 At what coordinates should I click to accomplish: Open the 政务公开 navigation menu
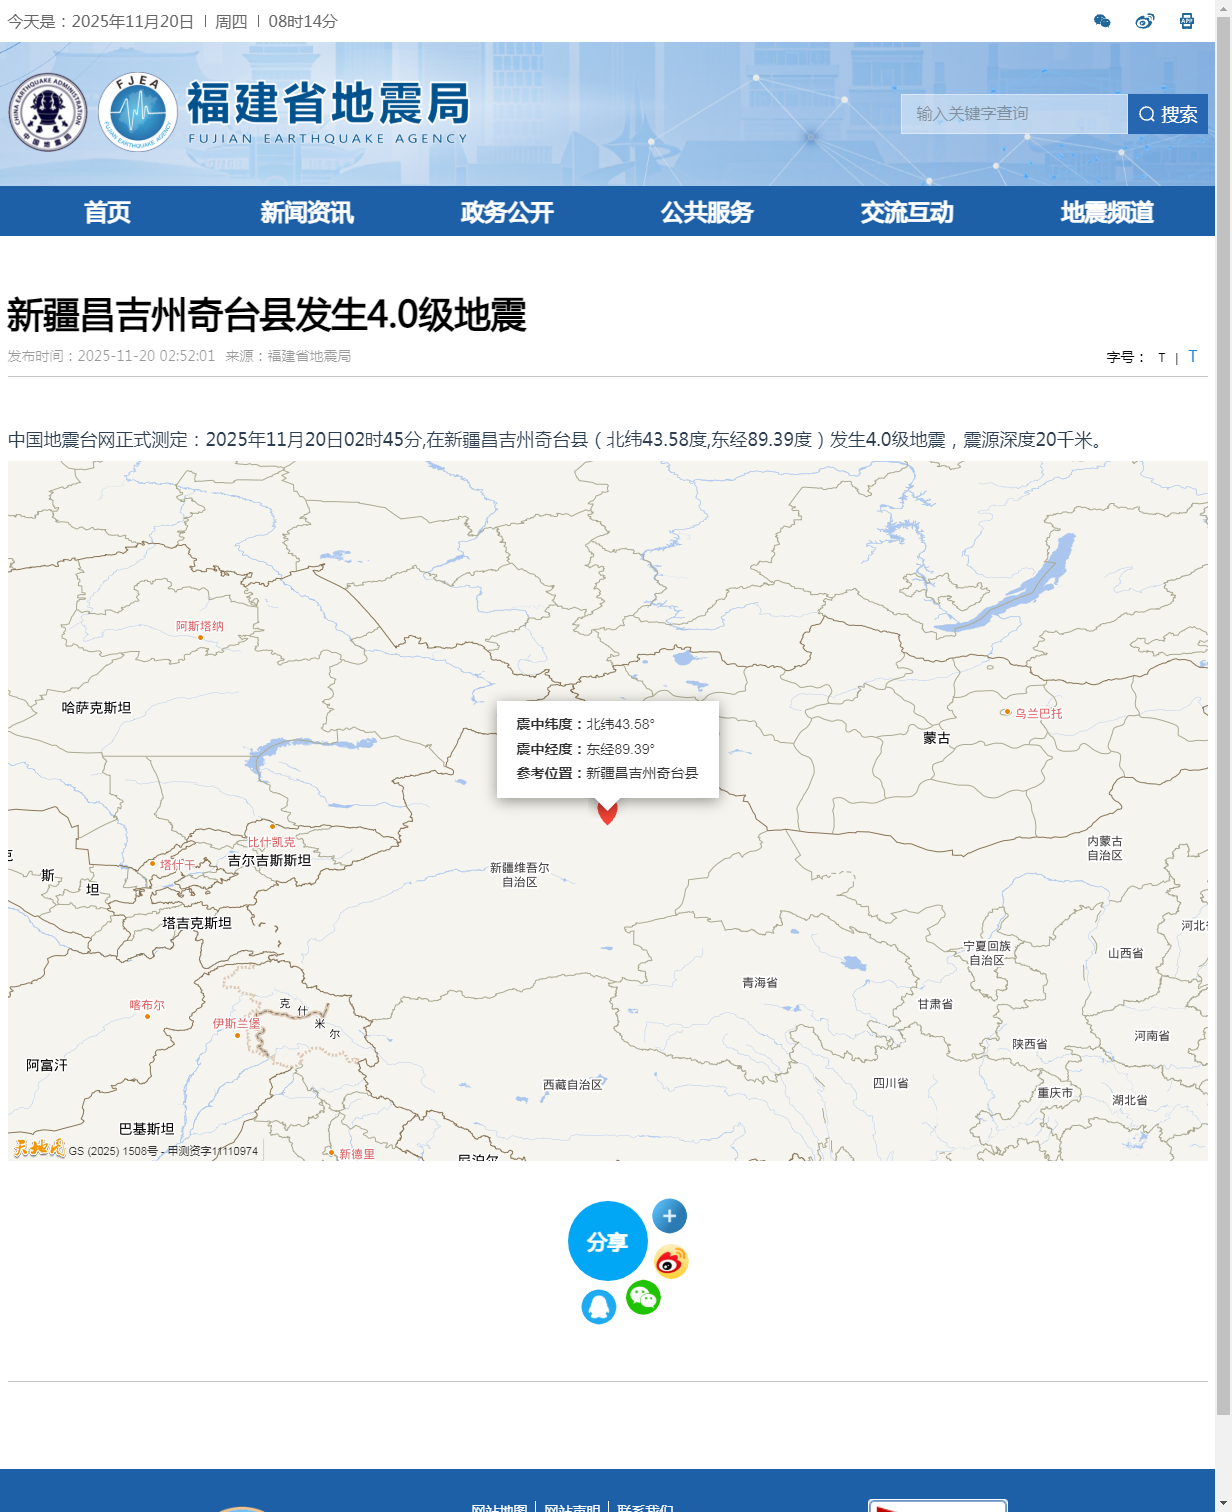click(508, 212)
